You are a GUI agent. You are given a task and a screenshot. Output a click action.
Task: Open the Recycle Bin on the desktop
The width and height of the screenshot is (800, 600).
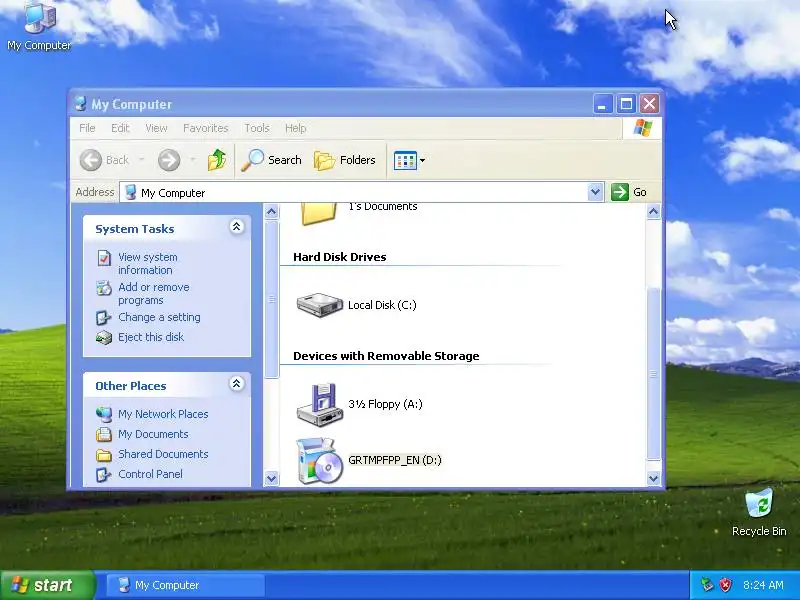(759, 512)
